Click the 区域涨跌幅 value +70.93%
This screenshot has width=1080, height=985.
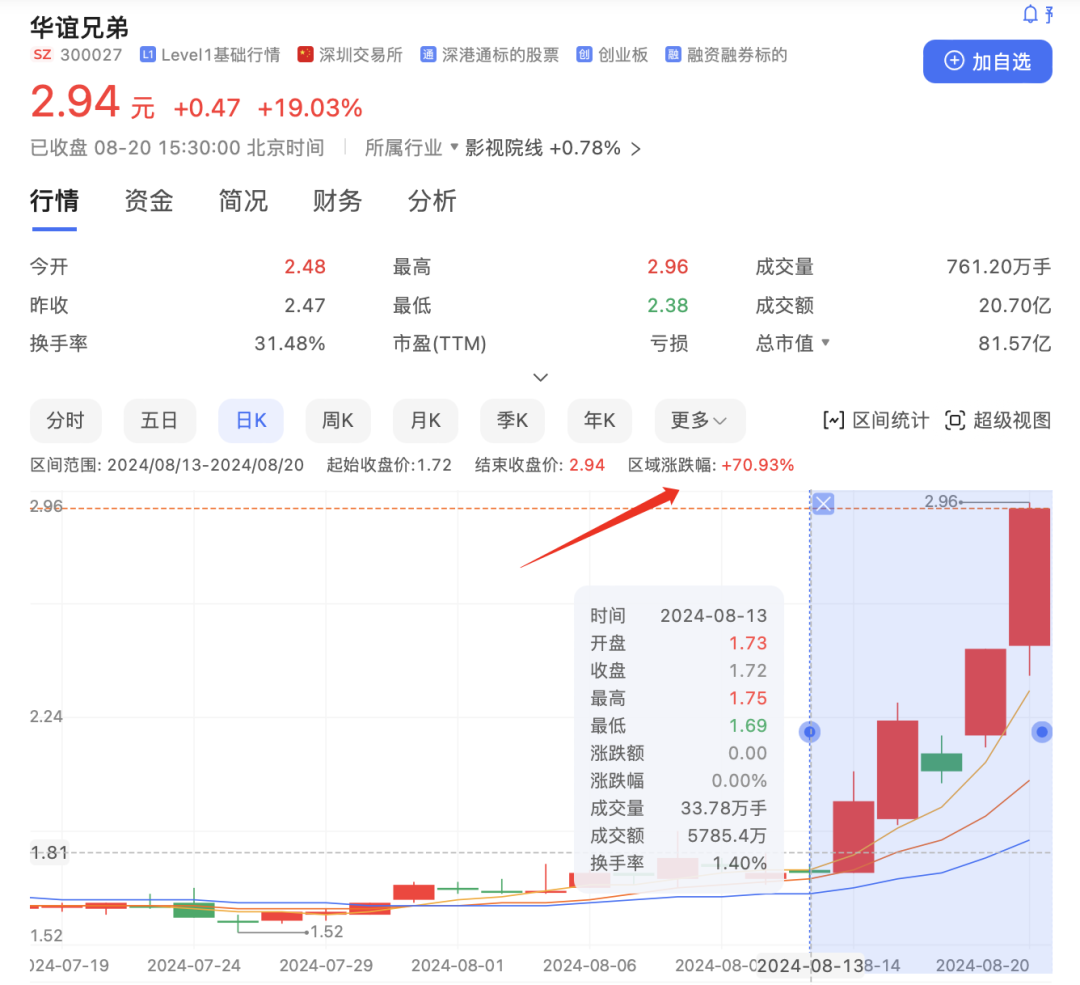click(x=758, y=465)
